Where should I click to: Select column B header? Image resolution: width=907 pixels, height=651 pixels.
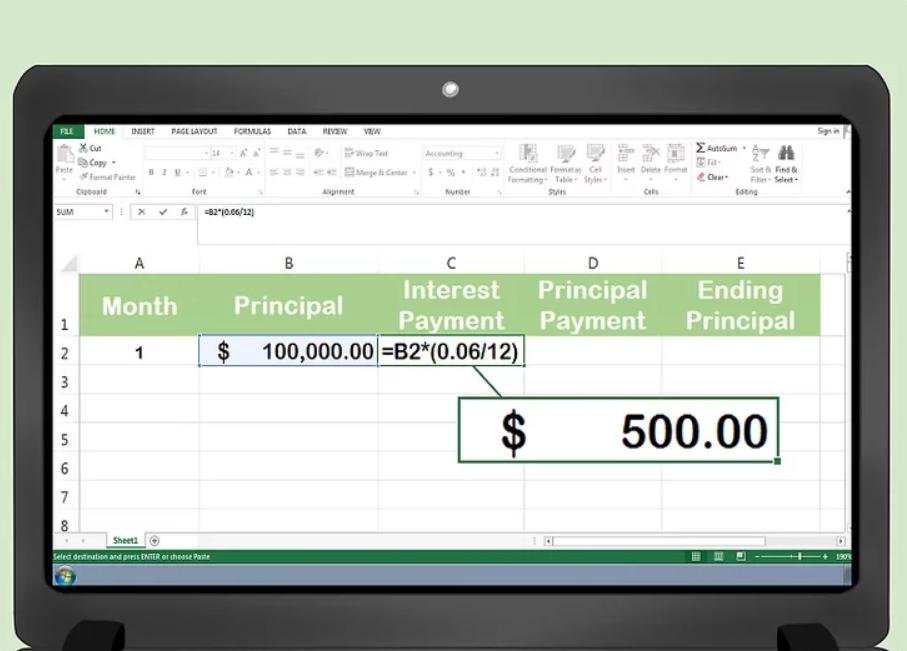(x=289, y=263)
